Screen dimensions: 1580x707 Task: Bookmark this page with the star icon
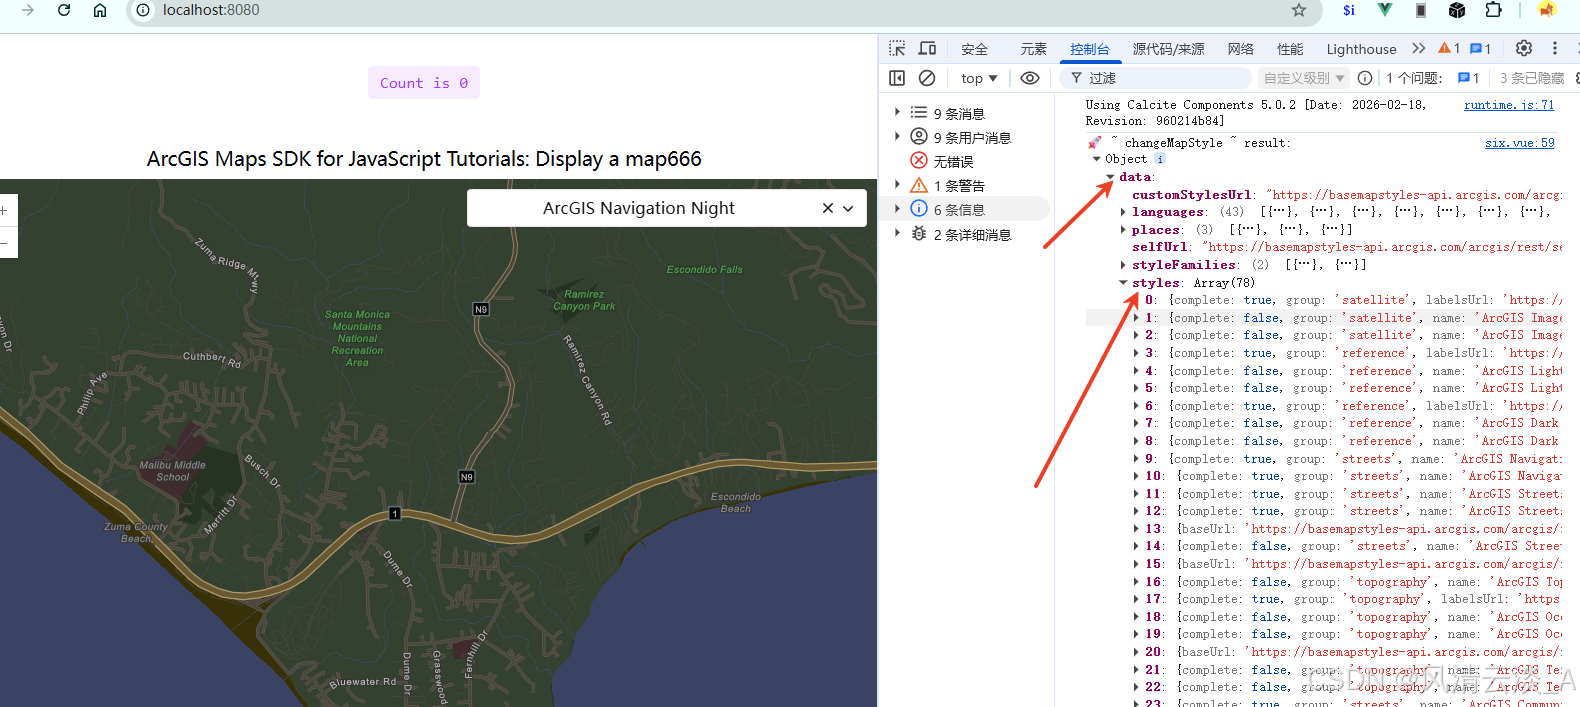pos(1299,10)
